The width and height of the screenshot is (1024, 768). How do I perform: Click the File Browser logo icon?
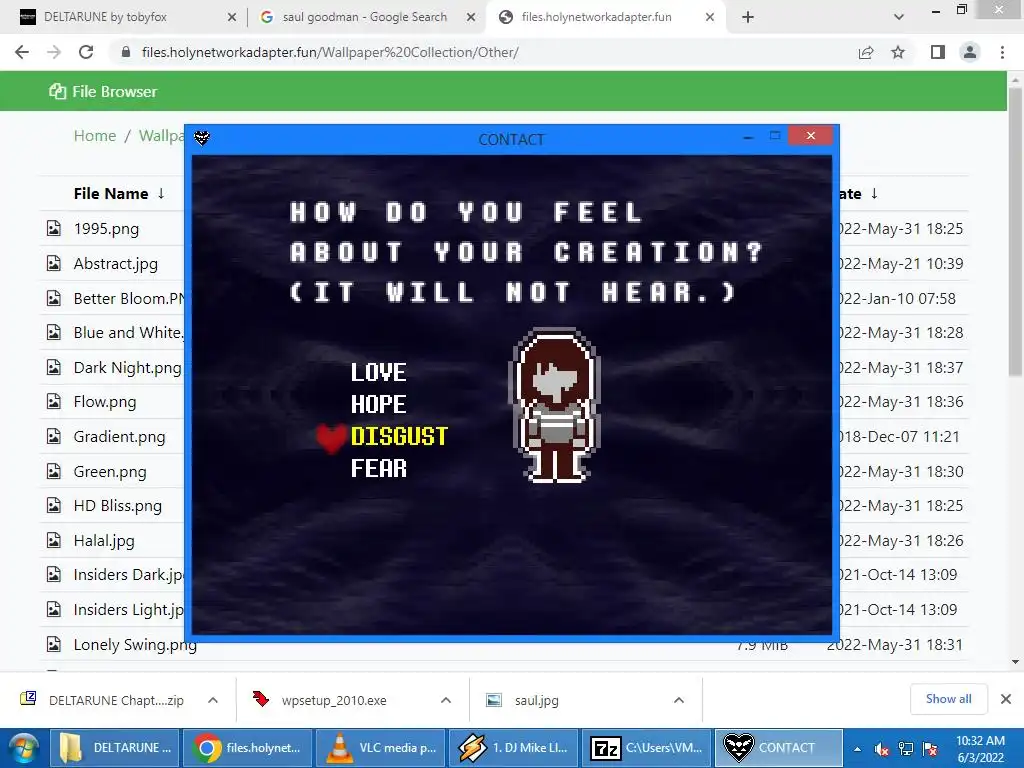pyautogui.click(x=57, y=91)
